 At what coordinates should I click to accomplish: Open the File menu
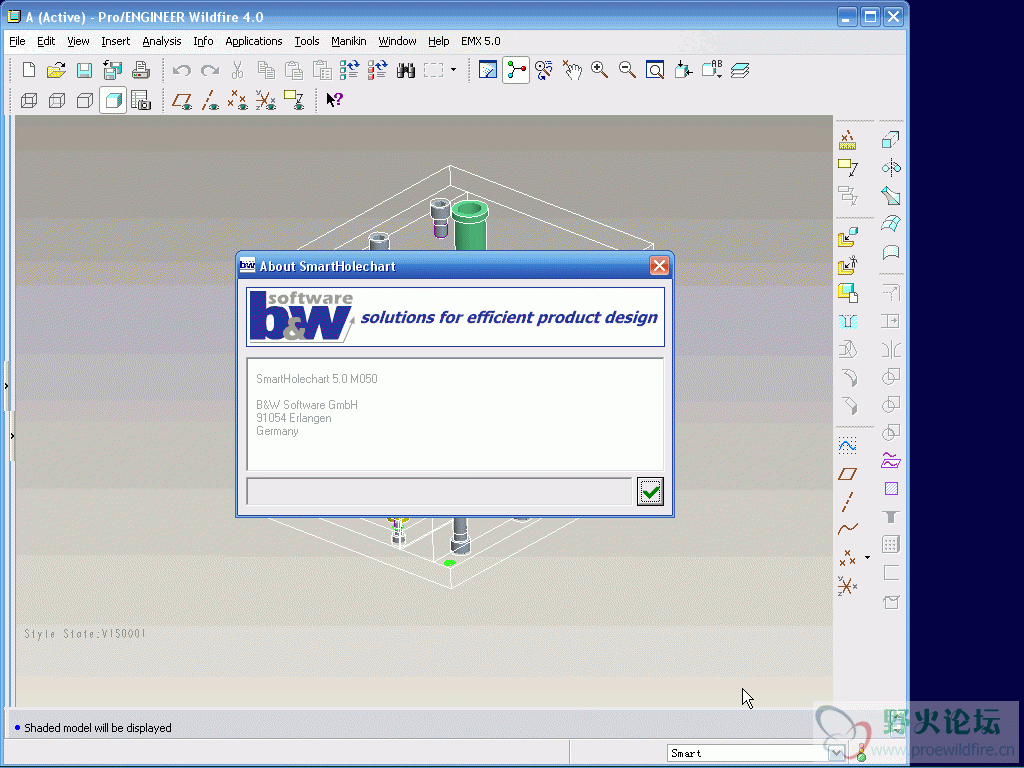[x=17, y=41]
